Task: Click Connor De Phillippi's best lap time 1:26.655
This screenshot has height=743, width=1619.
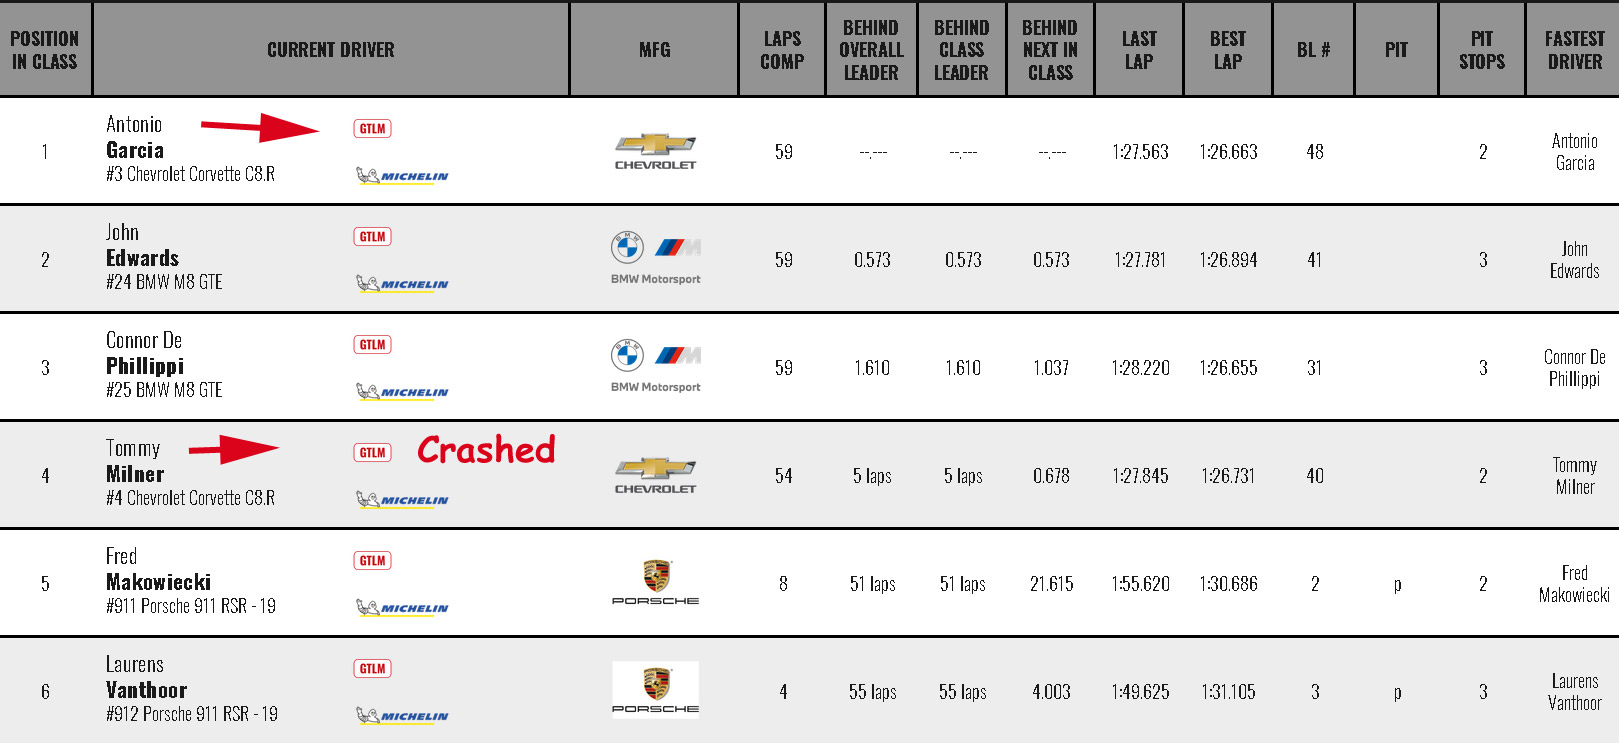Action: [1228, 368]
